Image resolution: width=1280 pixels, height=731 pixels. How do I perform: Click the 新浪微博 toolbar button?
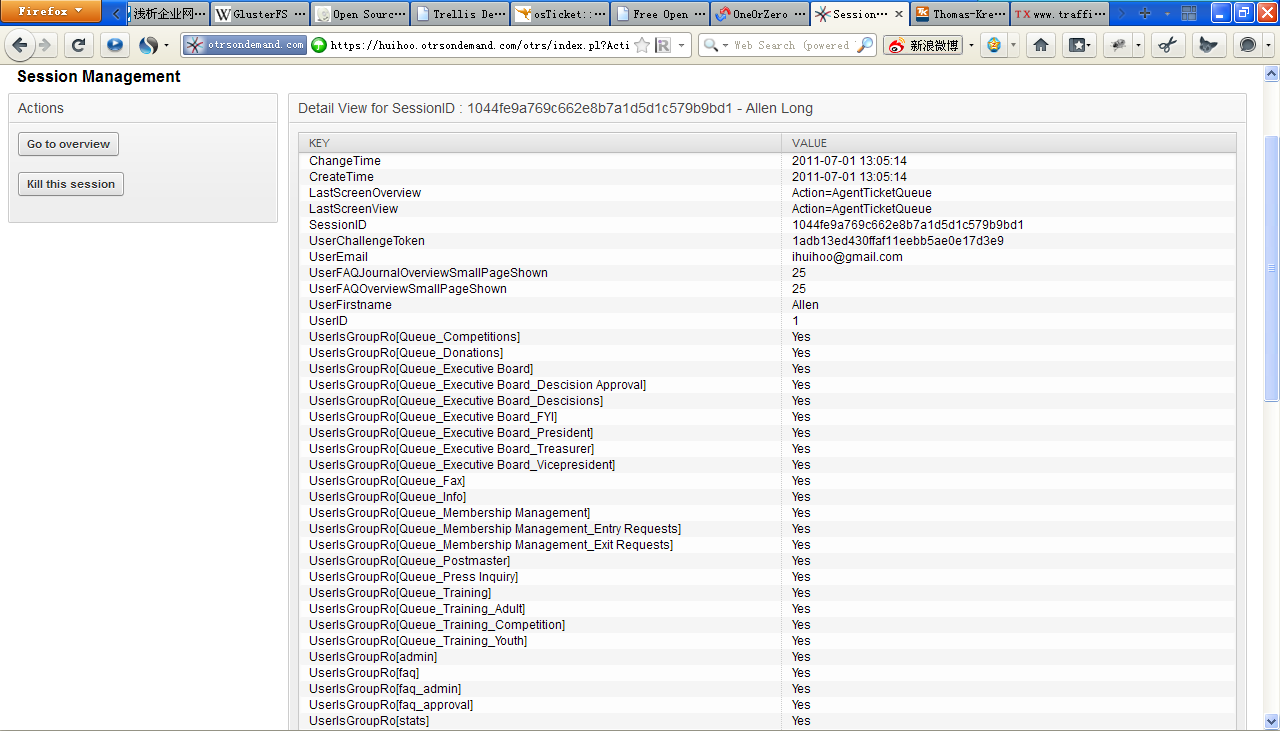click(923, 46)
